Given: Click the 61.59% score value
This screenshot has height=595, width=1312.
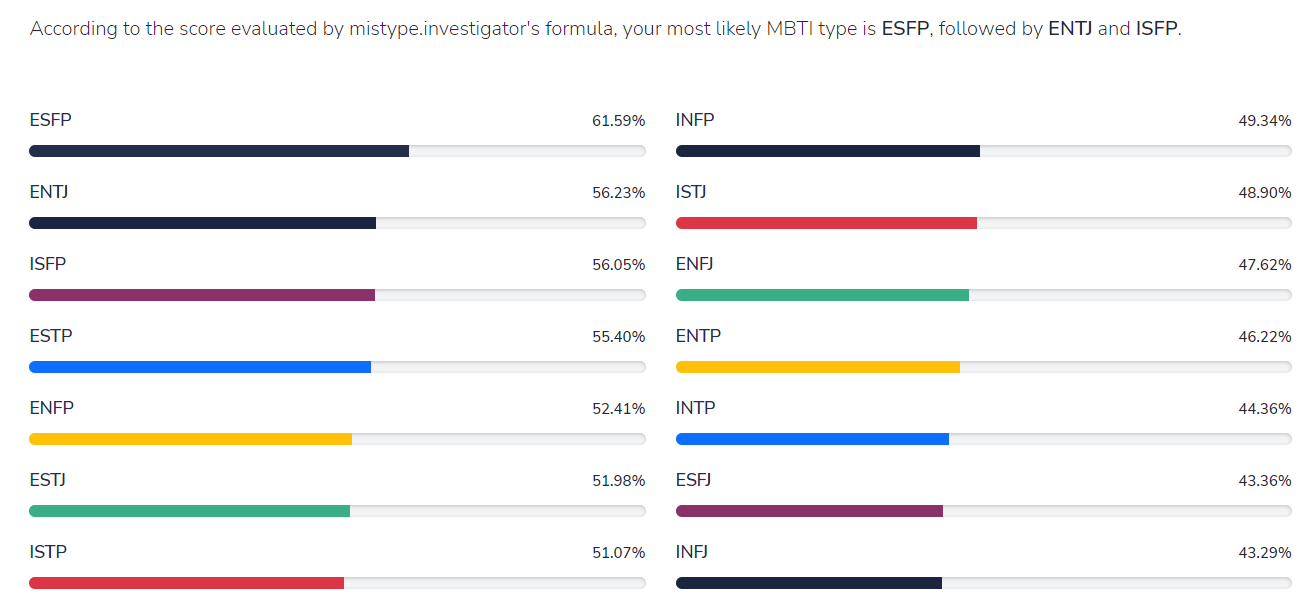Looking at the screenshot, I should [618, 121].
